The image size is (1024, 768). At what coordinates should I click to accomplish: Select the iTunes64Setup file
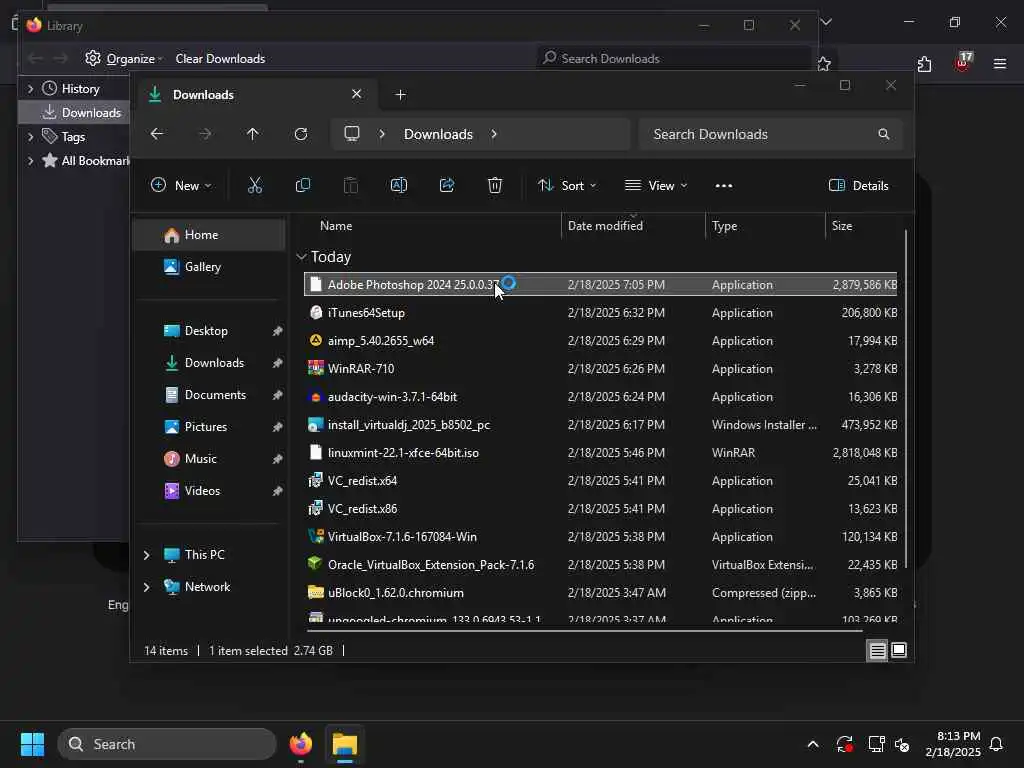coord(600,313)
